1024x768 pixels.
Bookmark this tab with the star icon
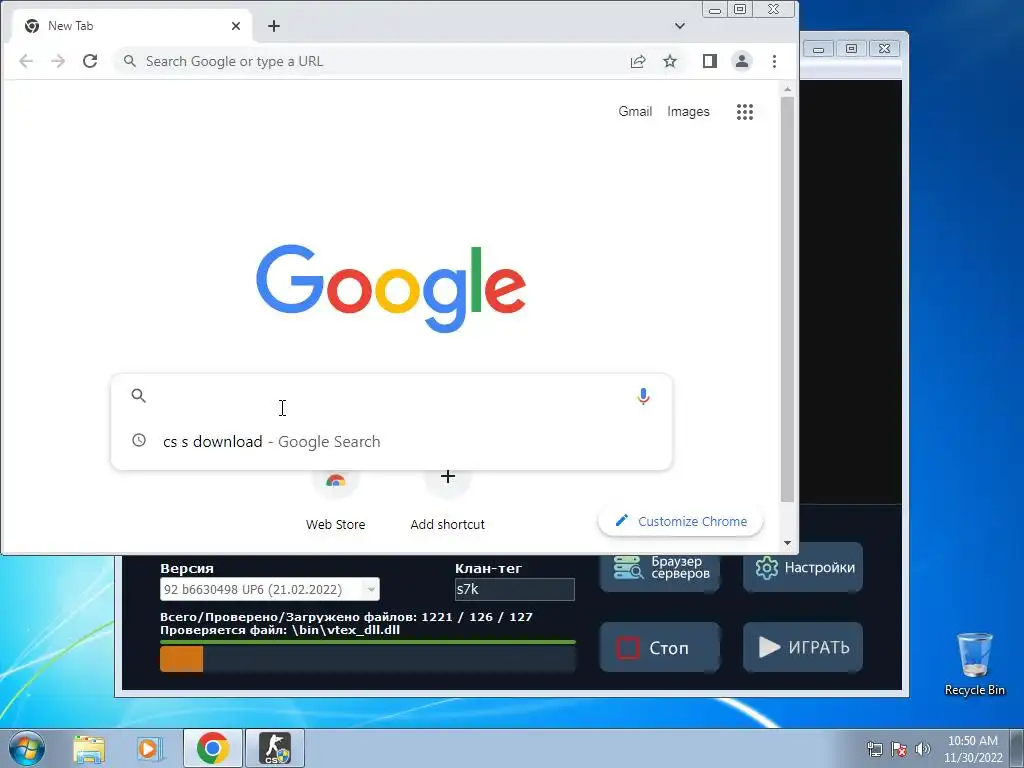pyautogui.click(x=670, y=61)
